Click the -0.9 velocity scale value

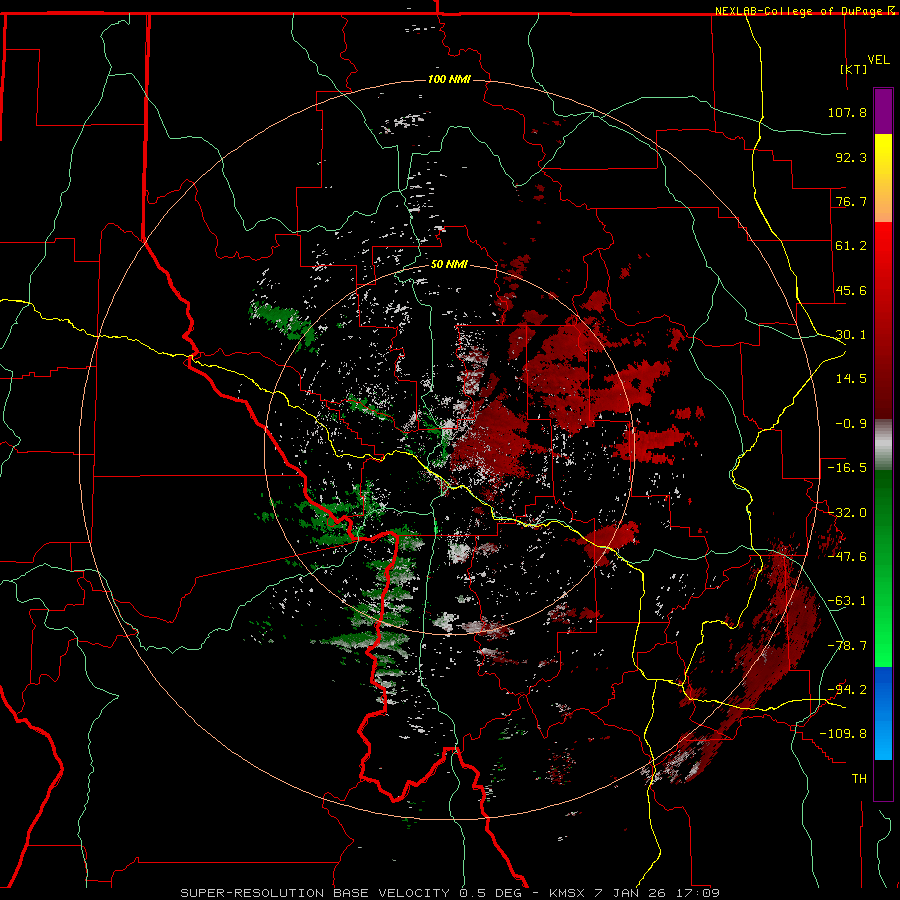click(x=851, y=424)
